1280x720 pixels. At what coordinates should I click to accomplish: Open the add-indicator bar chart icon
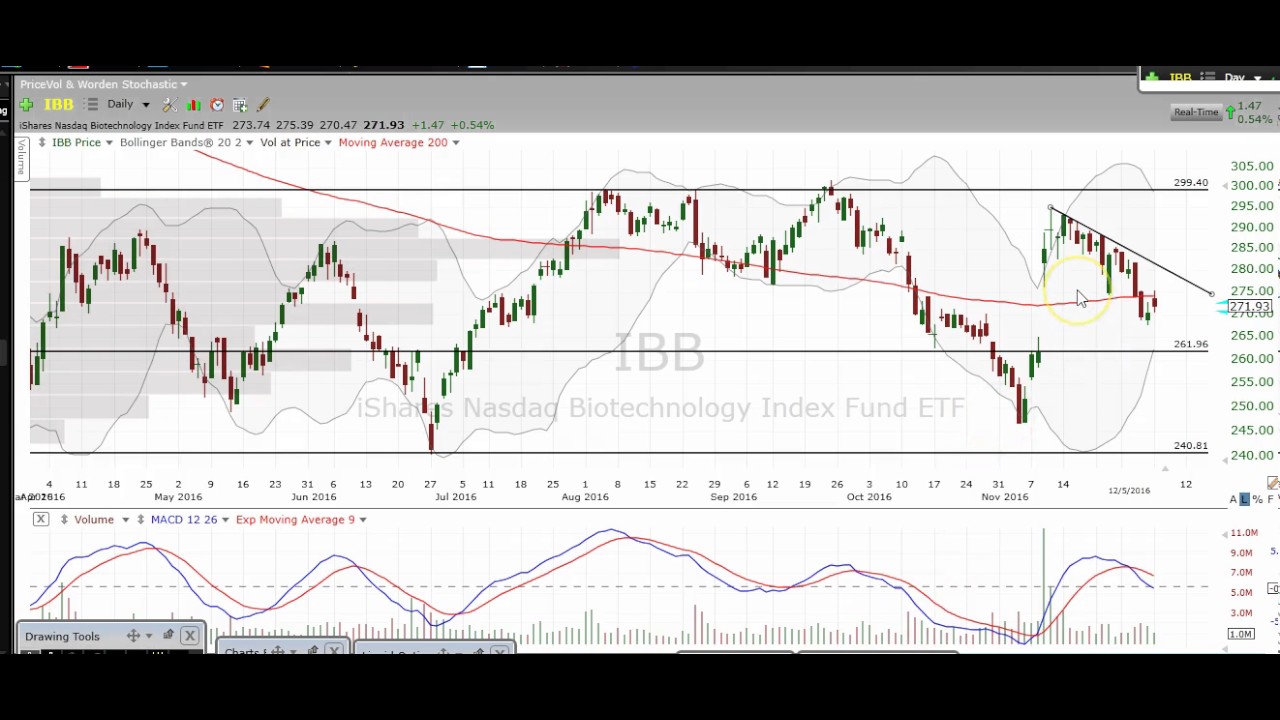[x=193, y=104]
